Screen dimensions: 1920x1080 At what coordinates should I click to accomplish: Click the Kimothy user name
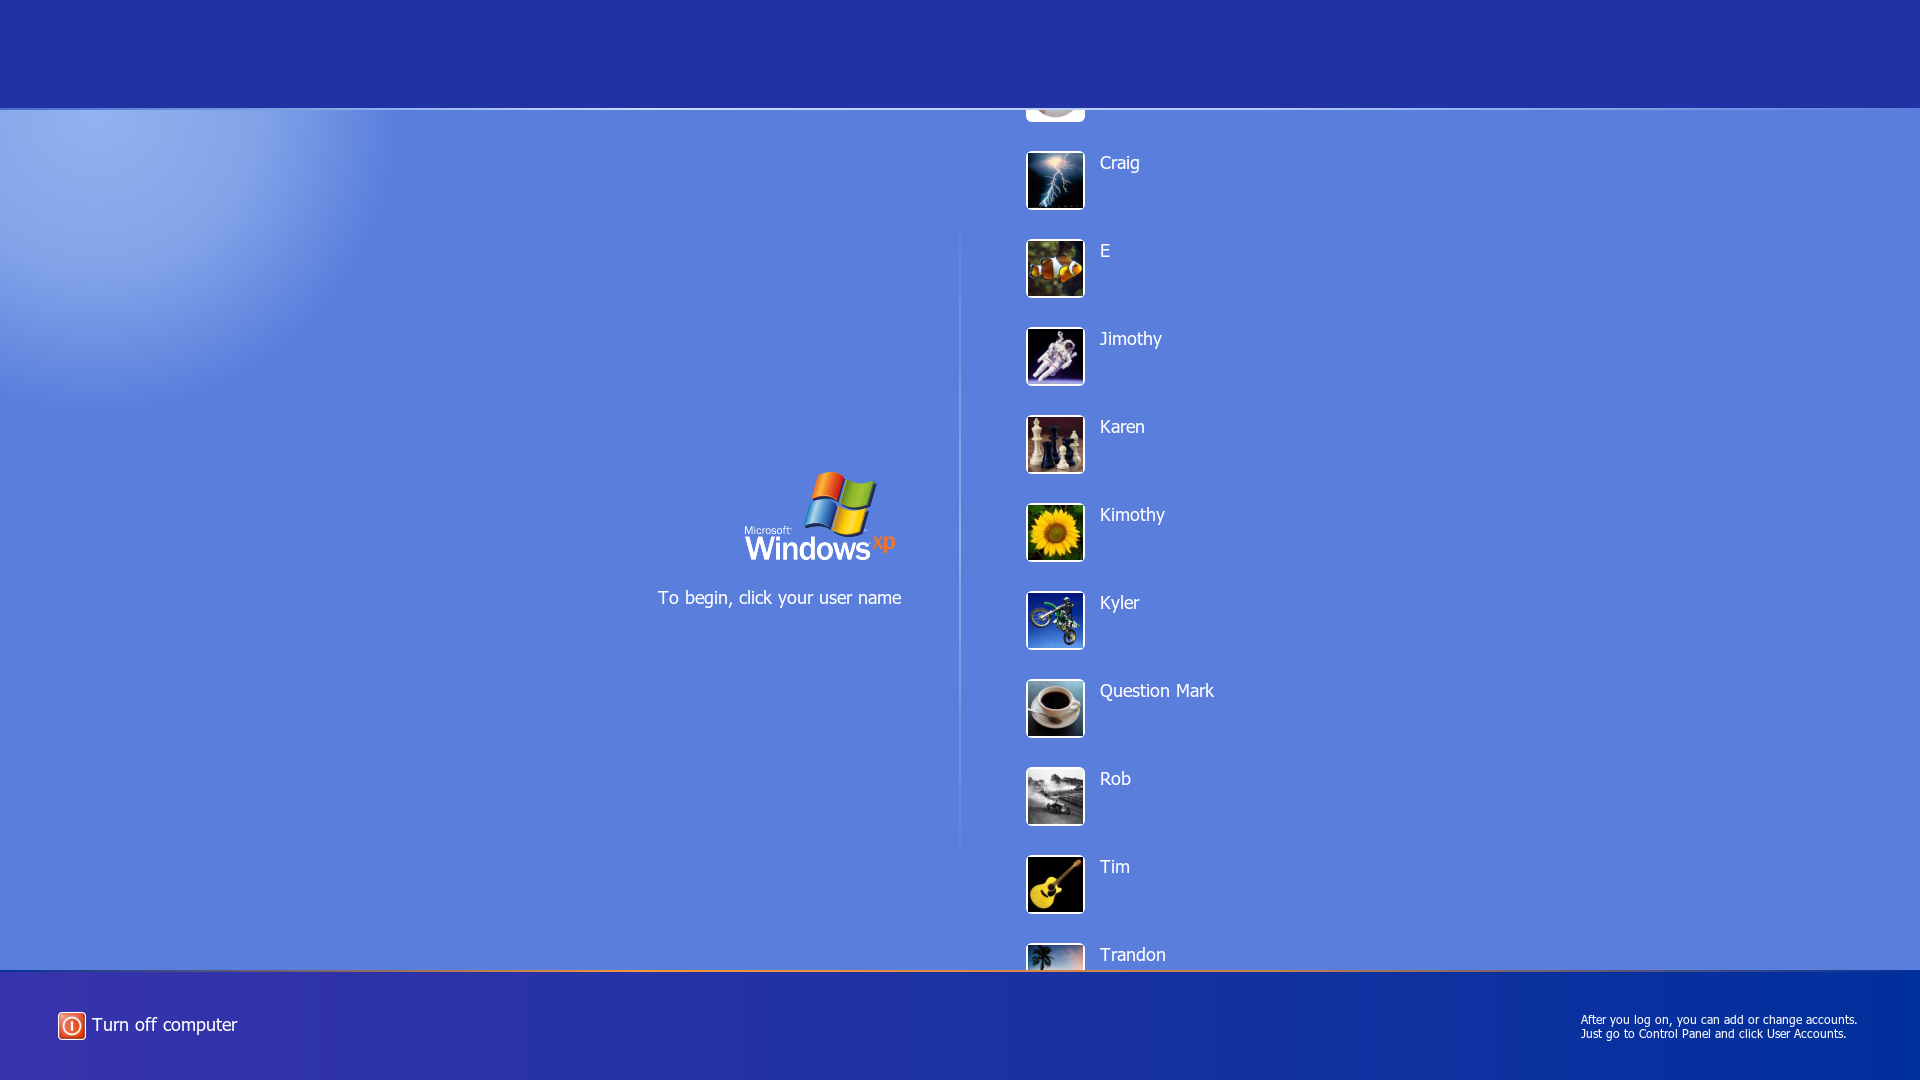(1132, 515)
